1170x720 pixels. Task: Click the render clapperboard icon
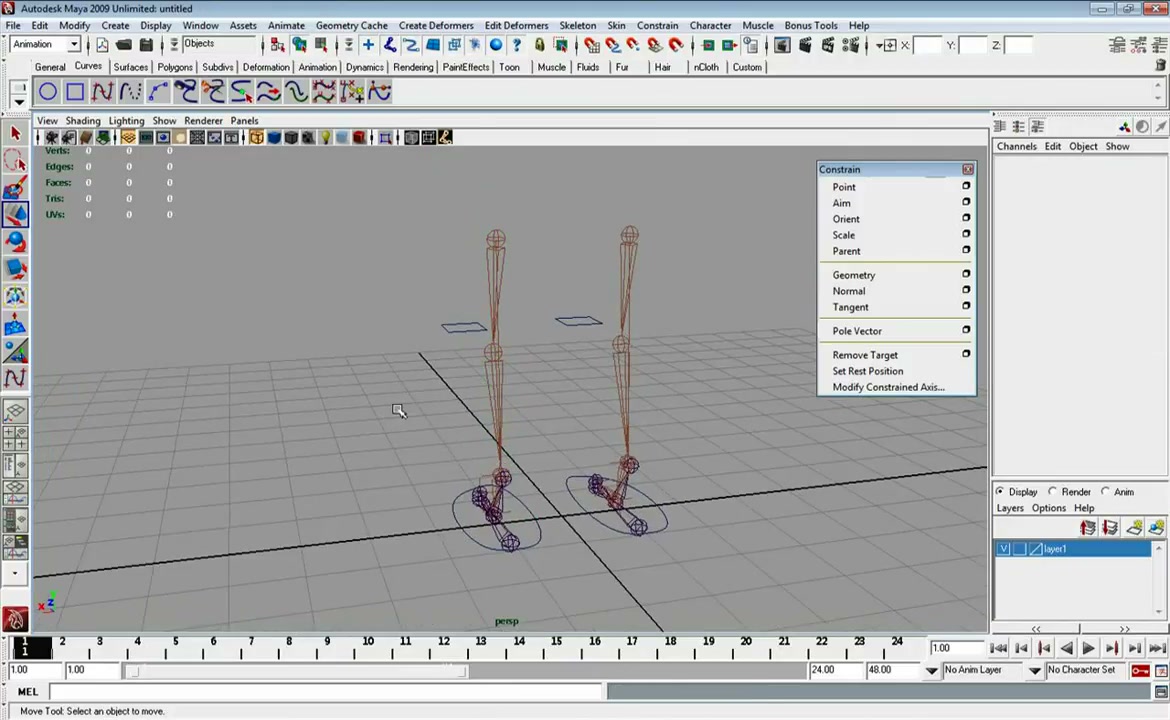click(805, 45)
